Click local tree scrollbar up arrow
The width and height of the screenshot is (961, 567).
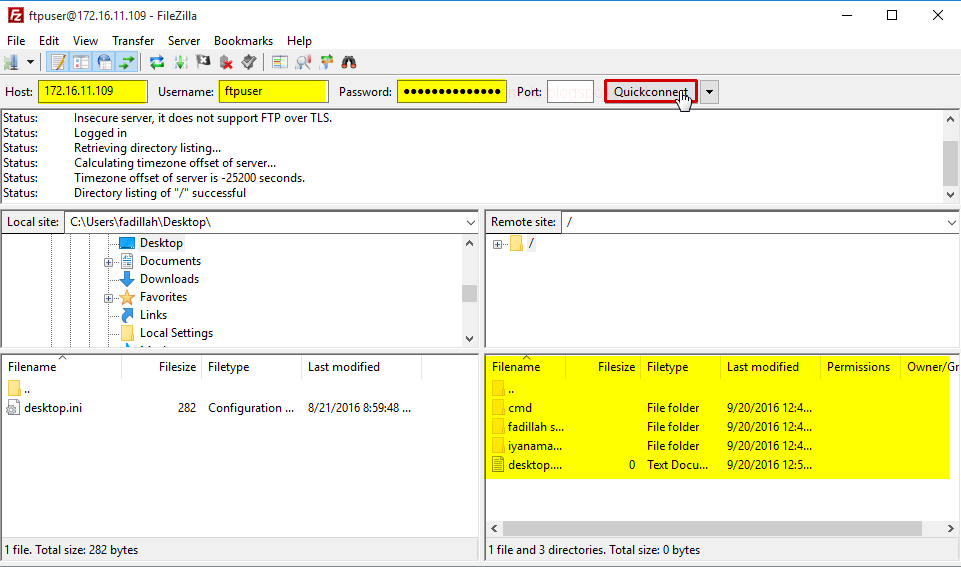click(x=469, y=243)
